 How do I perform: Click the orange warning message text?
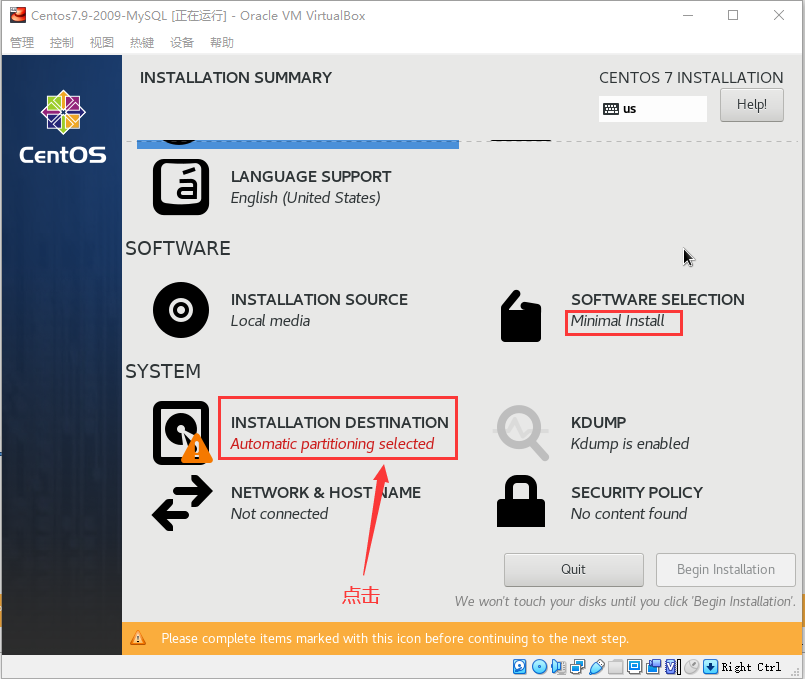[x=395, y=638]
